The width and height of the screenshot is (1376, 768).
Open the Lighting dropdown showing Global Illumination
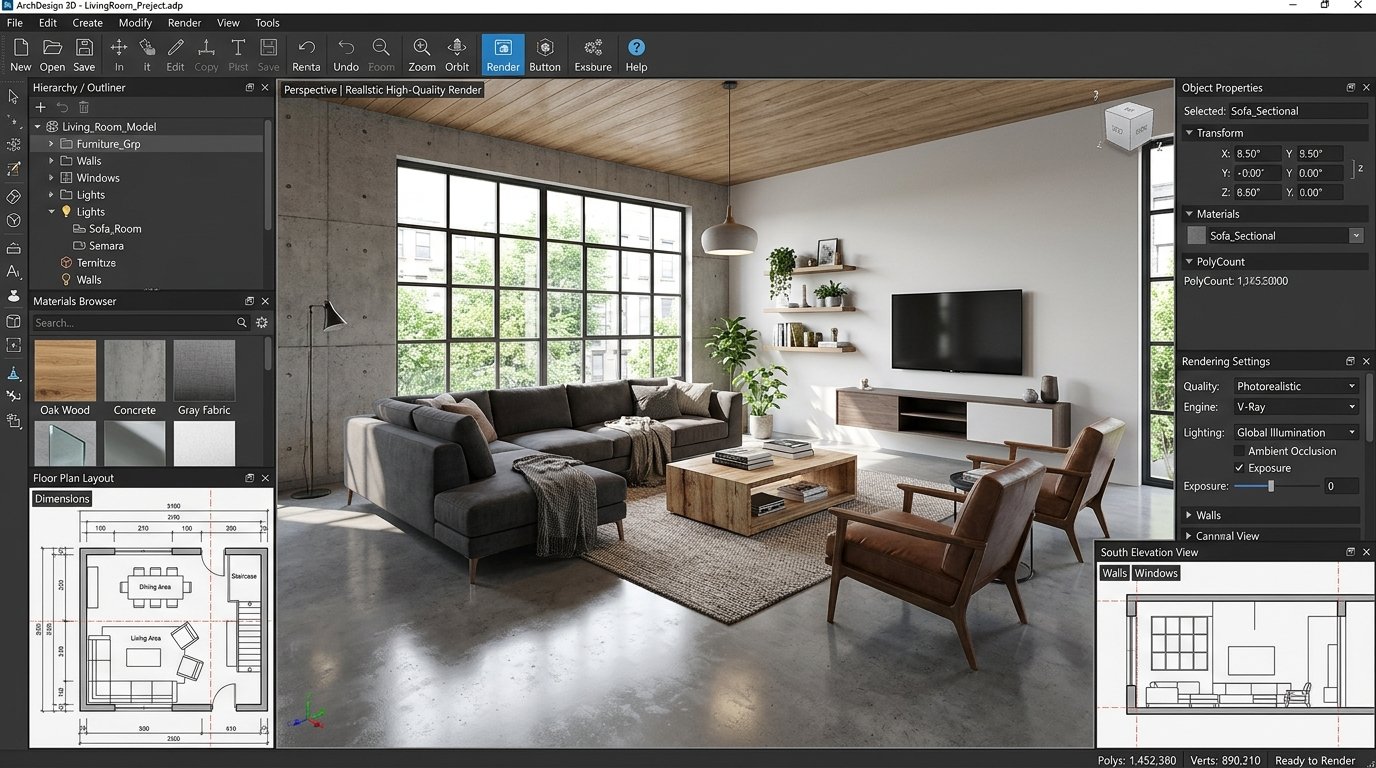[1295, 432]
